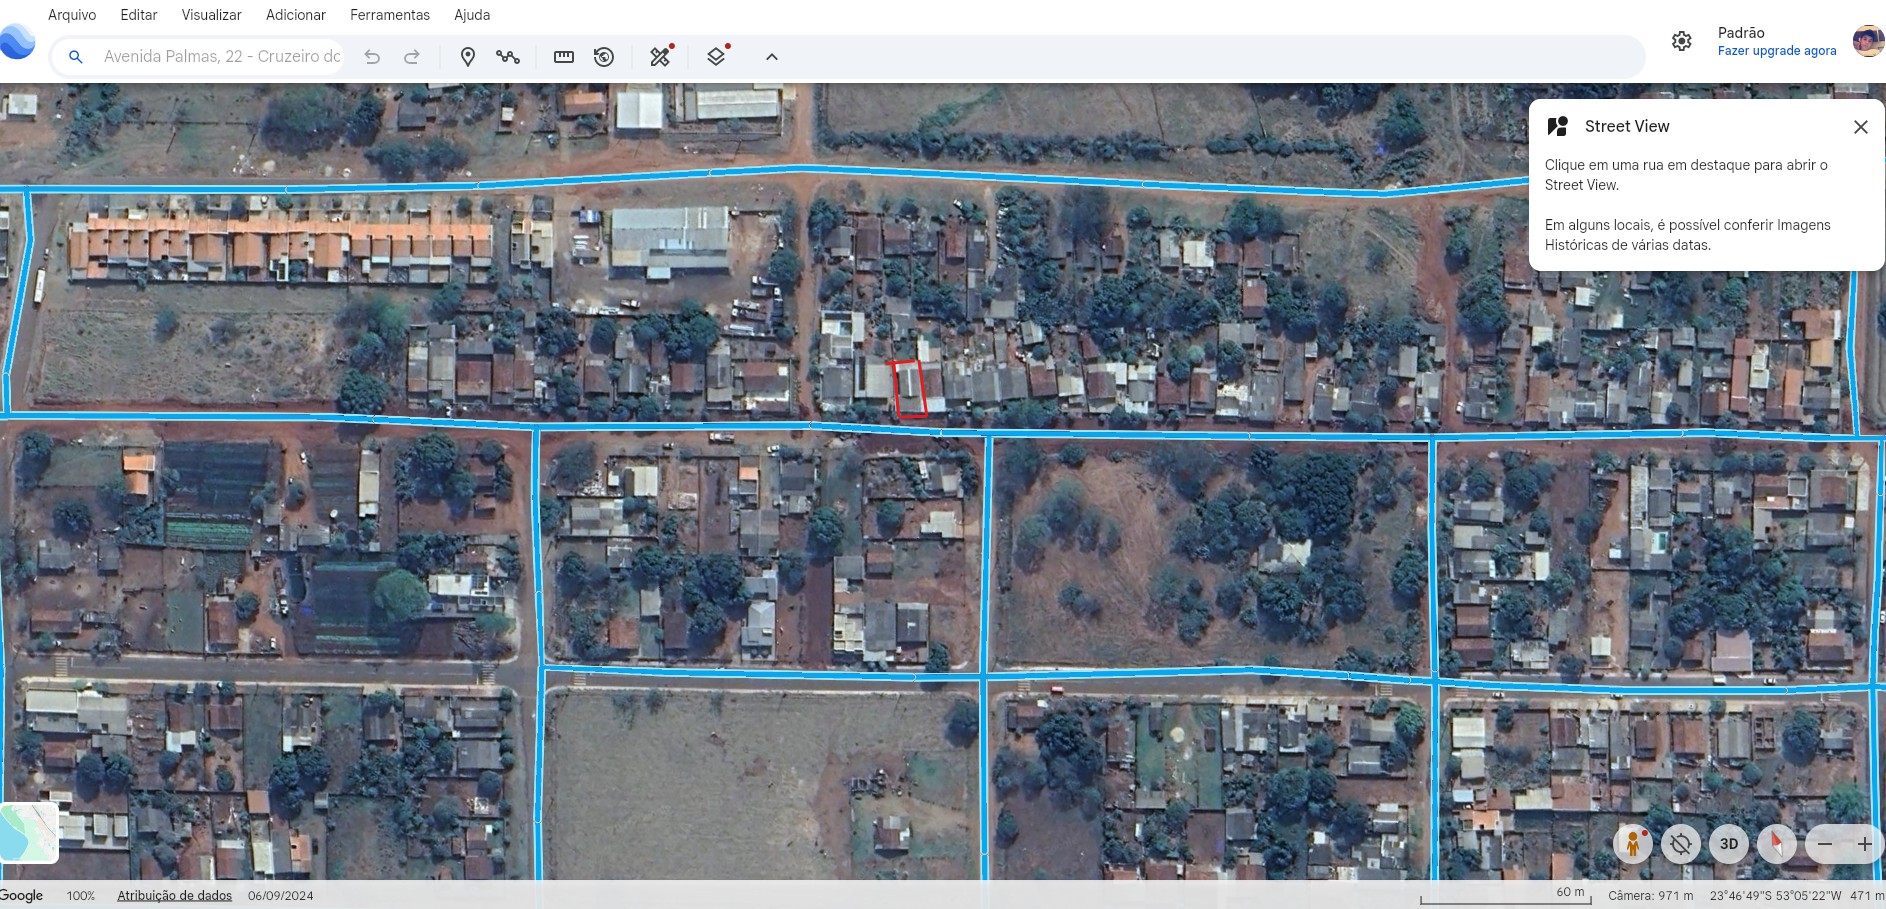Click Atribuição de dados link
Screen dimensions: 1886x909
coord(175,896)
